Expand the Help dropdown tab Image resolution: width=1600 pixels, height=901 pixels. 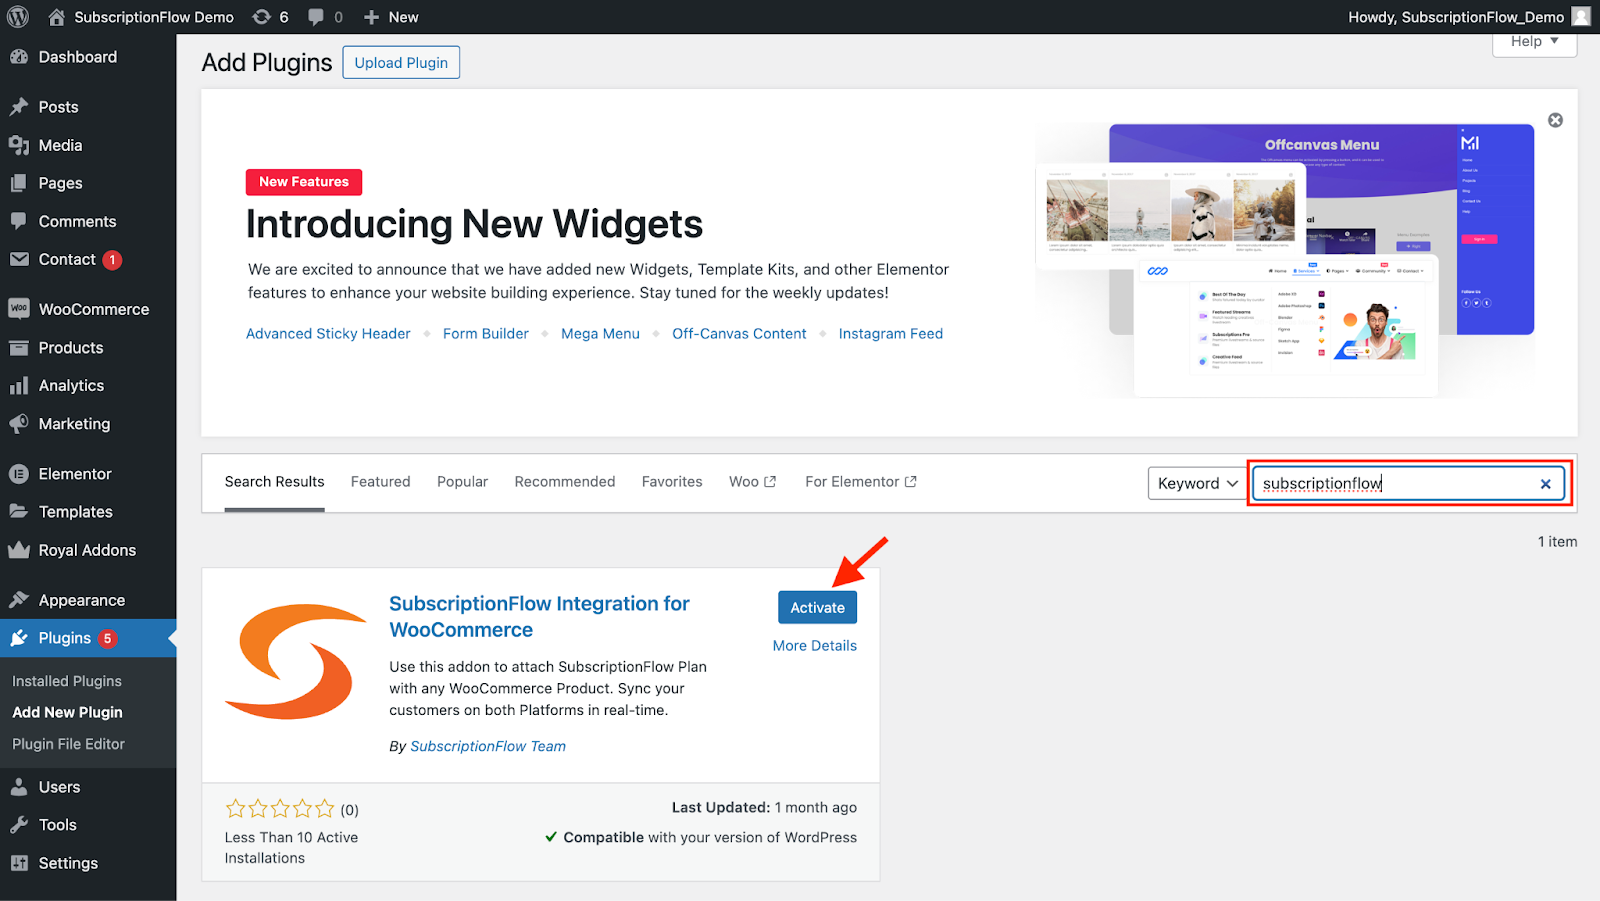click(x=1534, y=42)
